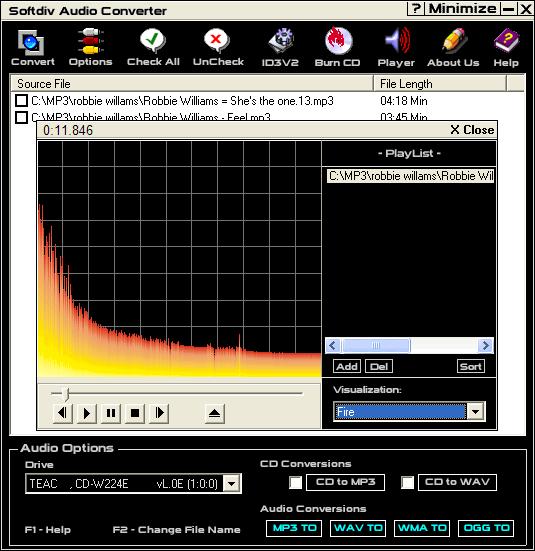This screenshot has width=535, height=551.
Task: Open the Help book icon
Action: pos(506,47)
